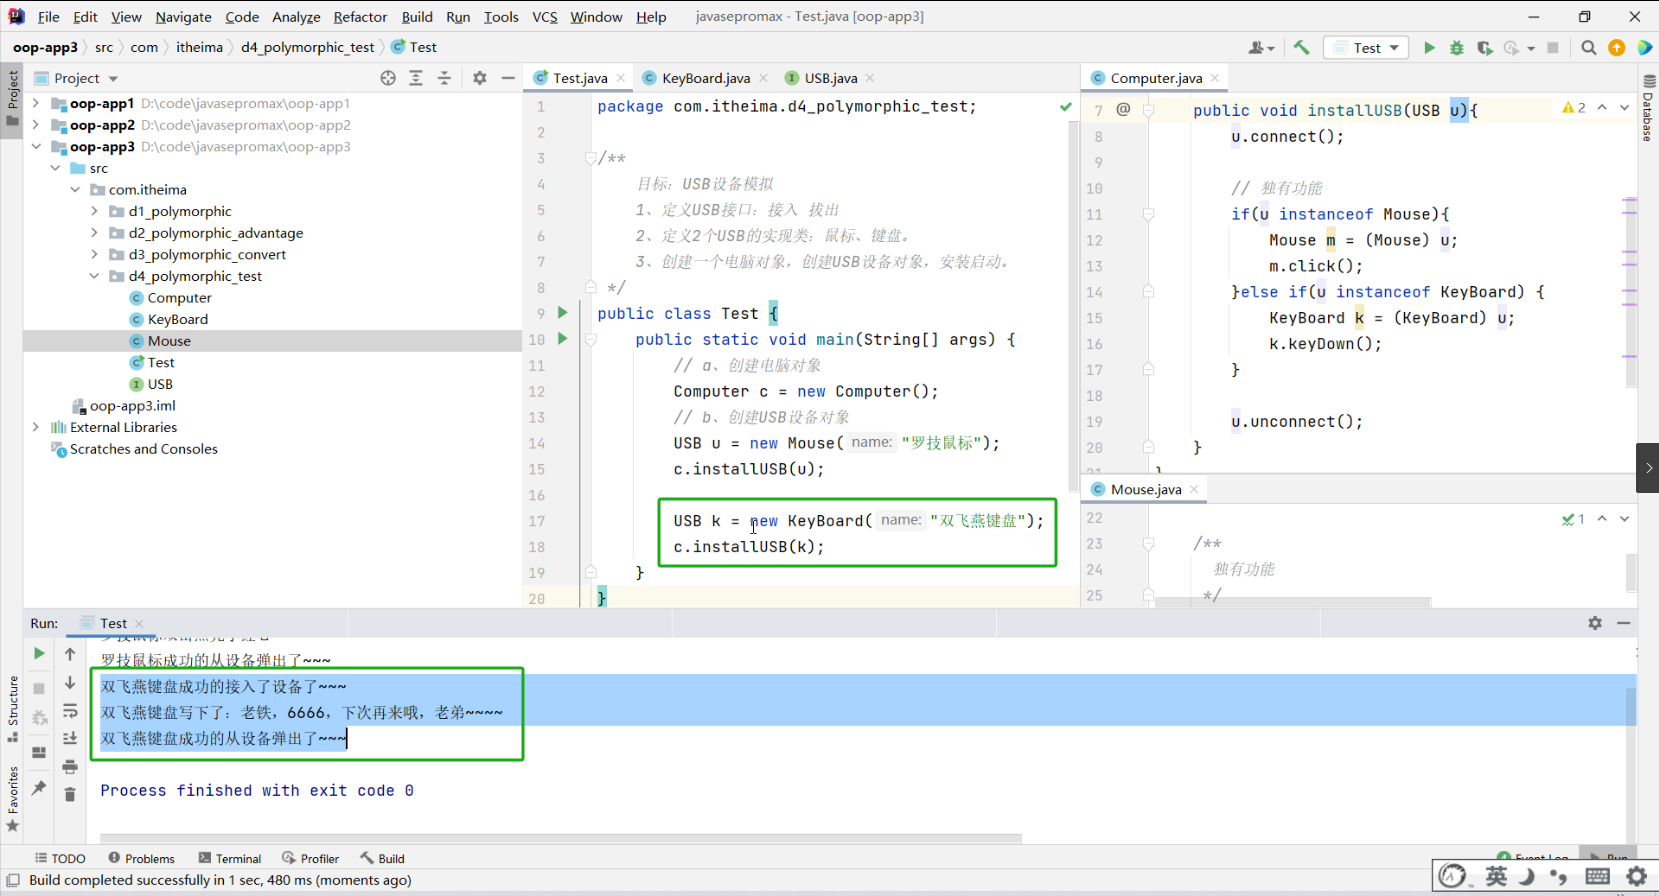The height and width of the screenshot is (896, 1659).
Task: Hide the Project tool window
Action: pos(508,78)
